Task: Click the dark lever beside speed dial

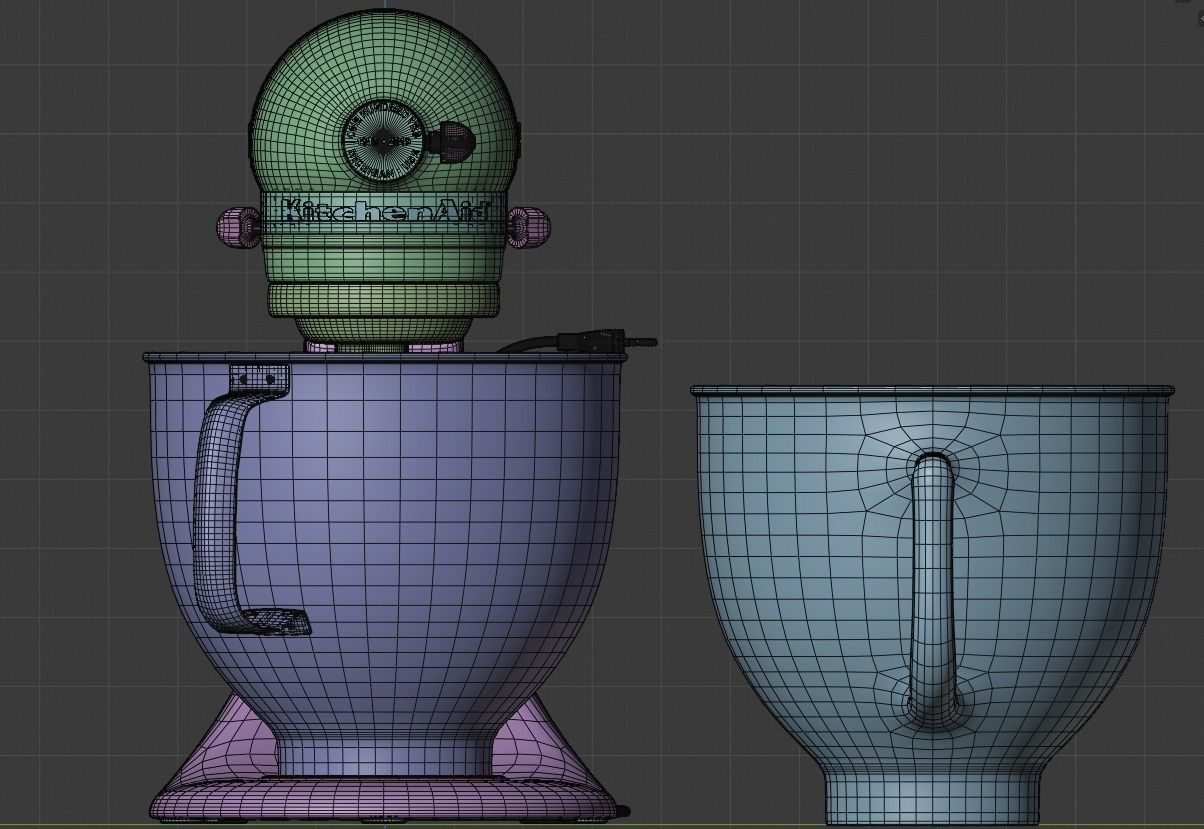Action: [x=450, y=141]
